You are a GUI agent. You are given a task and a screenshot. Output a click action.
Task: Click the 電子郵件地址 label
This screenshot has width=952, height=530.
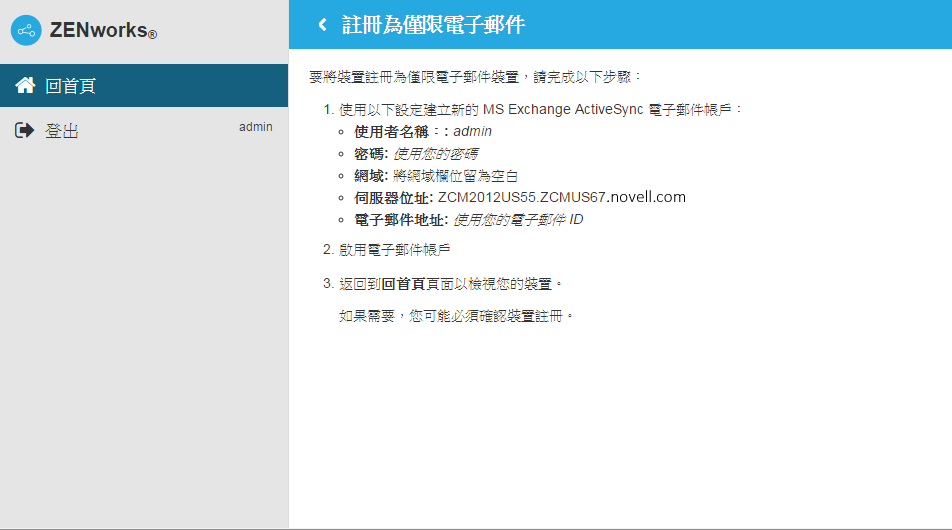click(401, 220)
